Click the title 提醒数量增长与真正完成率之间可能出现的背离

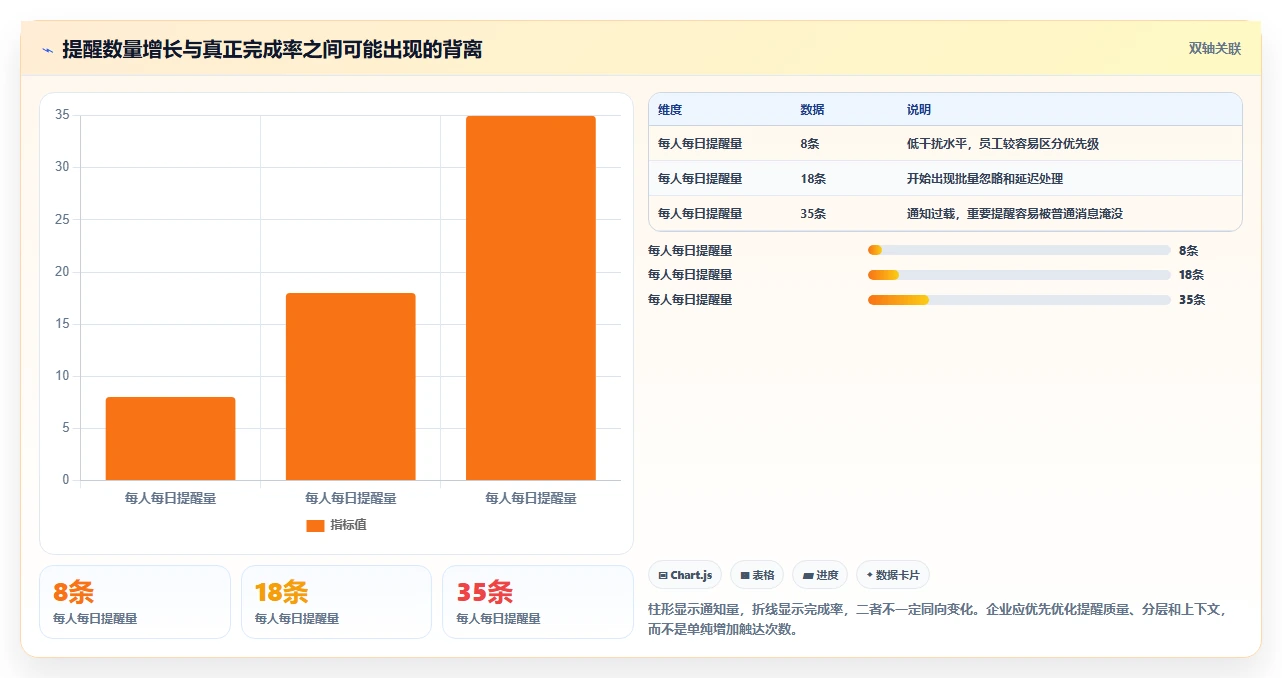pos(272,50)
